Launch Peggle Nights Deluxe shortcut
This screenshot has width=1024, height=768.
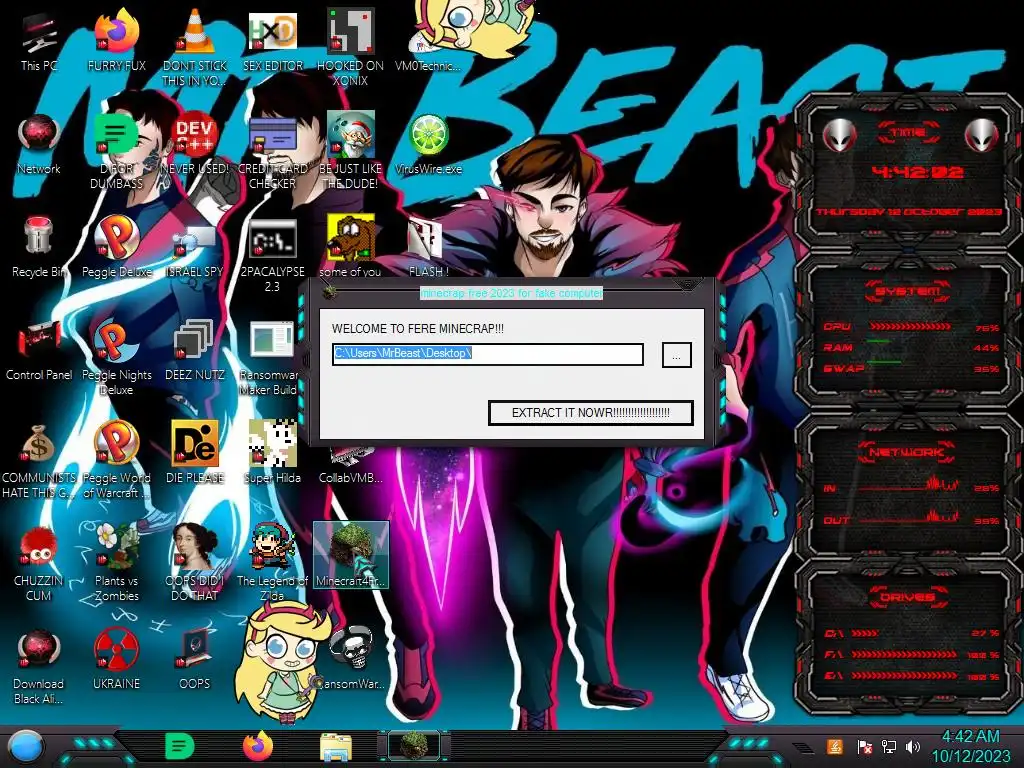click(x=117, y=357)
